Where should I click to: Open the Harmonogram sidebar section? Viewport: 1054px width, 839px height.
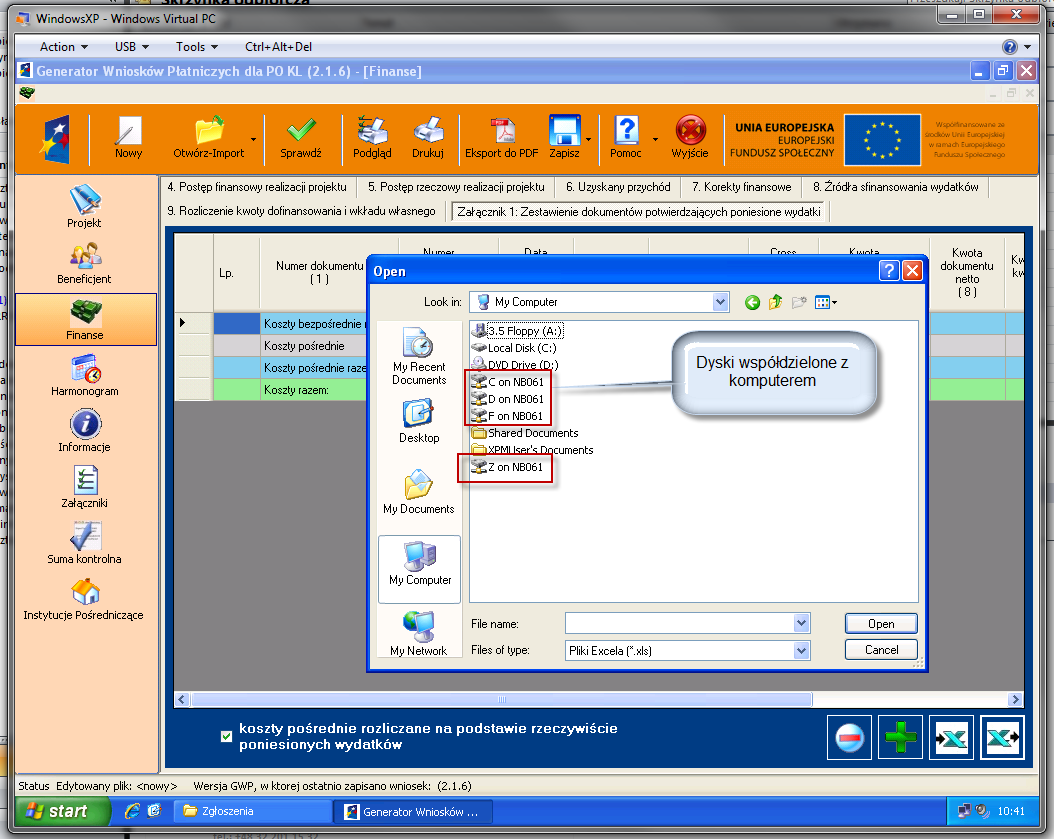coord(85,375)
